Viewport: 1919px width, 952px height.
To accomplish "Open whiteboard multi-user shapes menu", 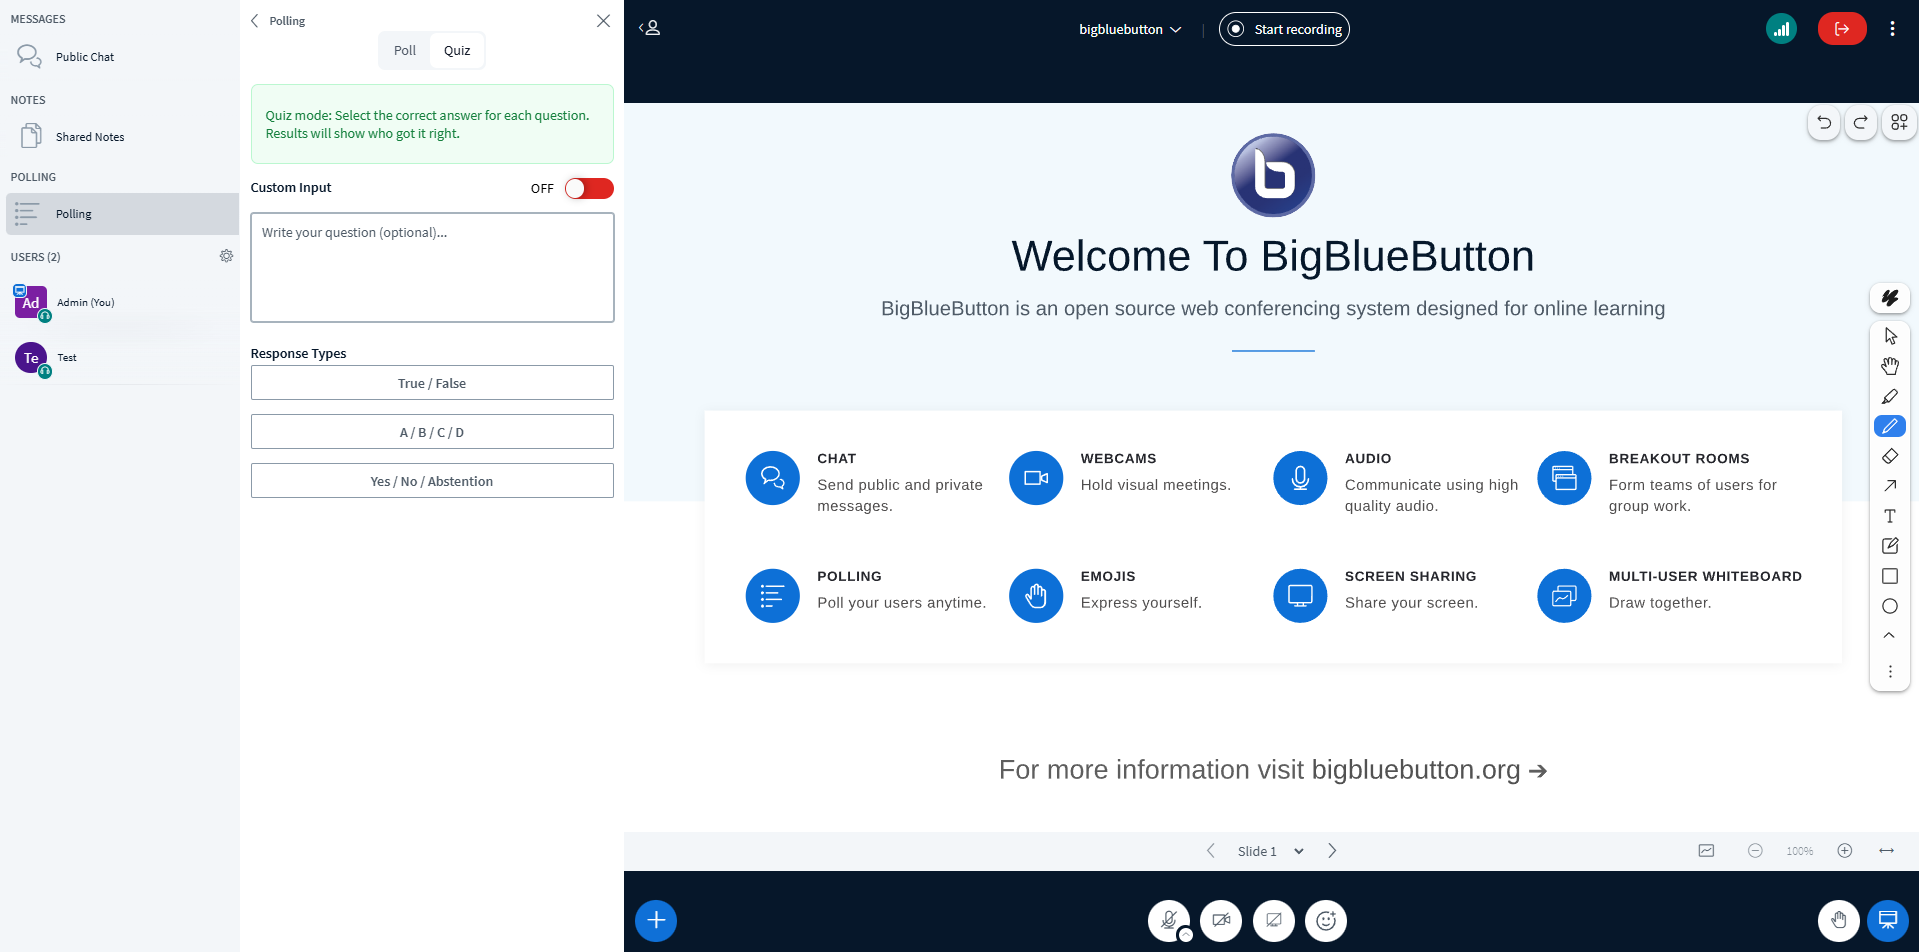I will (1899, 122).
